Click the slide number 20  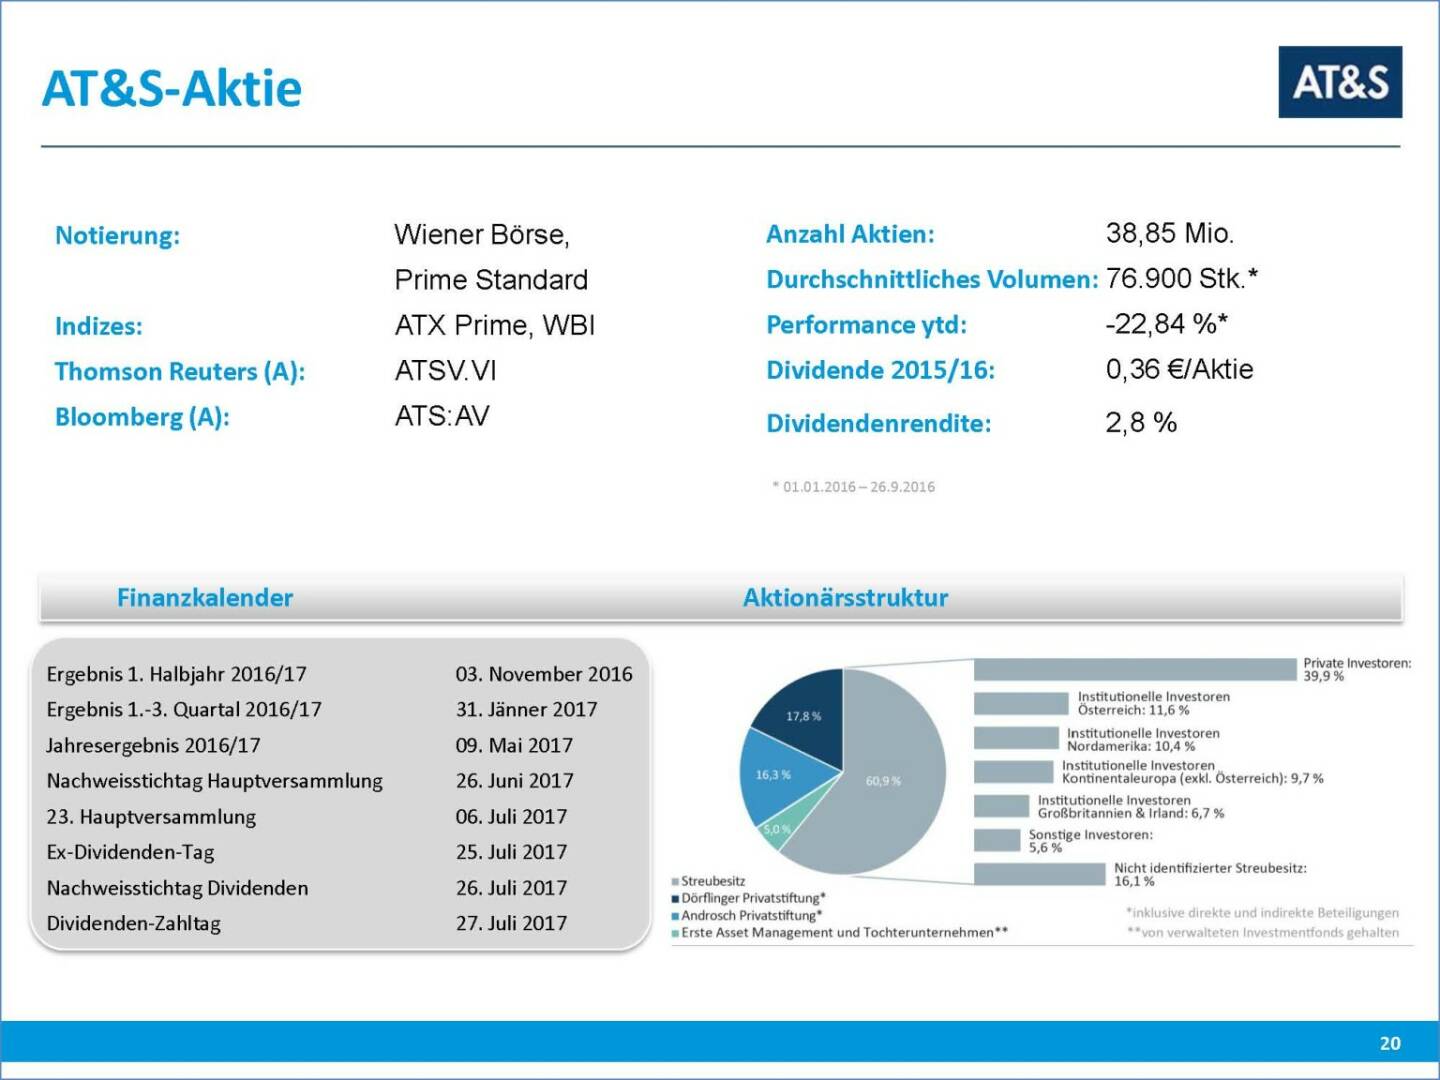(1390, 1043)
